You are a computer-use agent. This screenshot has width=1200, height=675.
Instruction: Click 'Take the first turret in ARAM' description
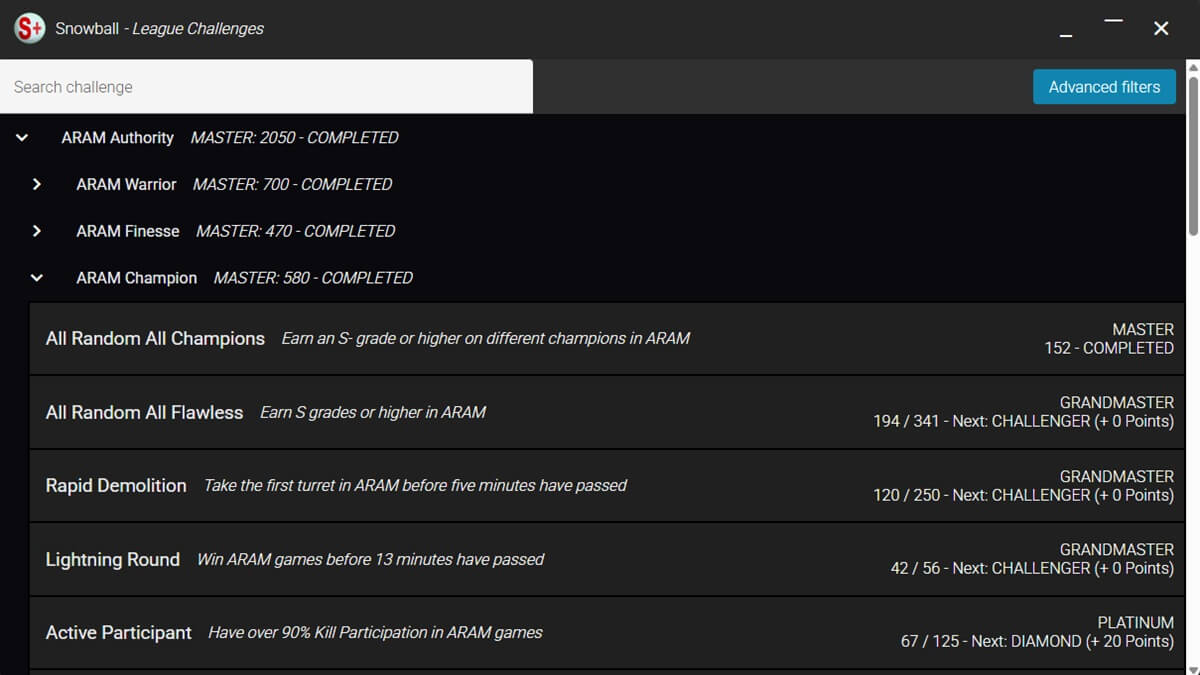coord(415,485)
